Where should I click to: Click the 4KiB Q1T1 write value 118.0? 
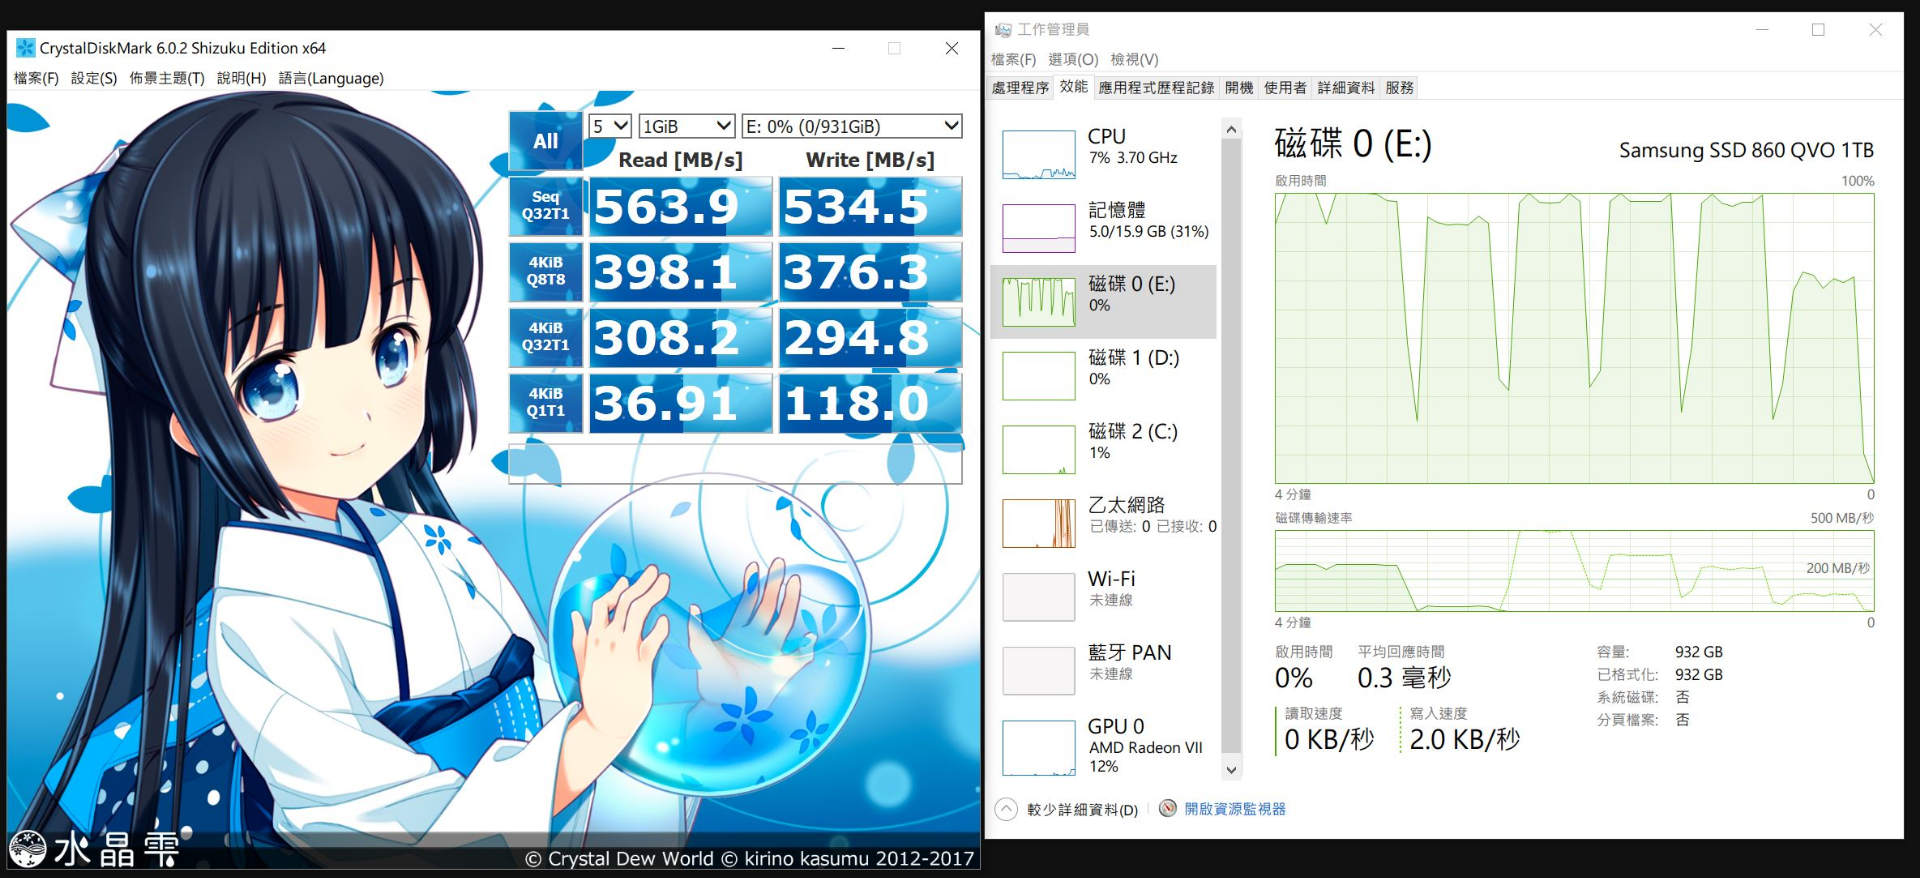click(871, 402)
